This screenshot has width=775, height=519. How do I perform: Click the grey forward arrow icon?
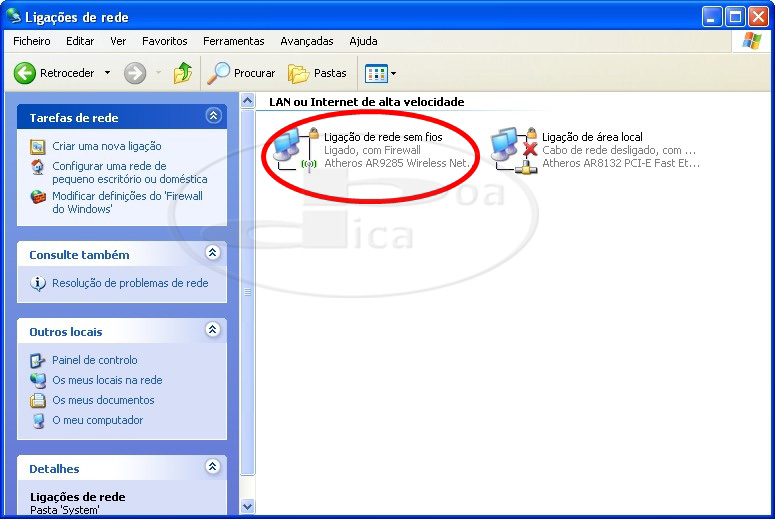tap(135, 73)
